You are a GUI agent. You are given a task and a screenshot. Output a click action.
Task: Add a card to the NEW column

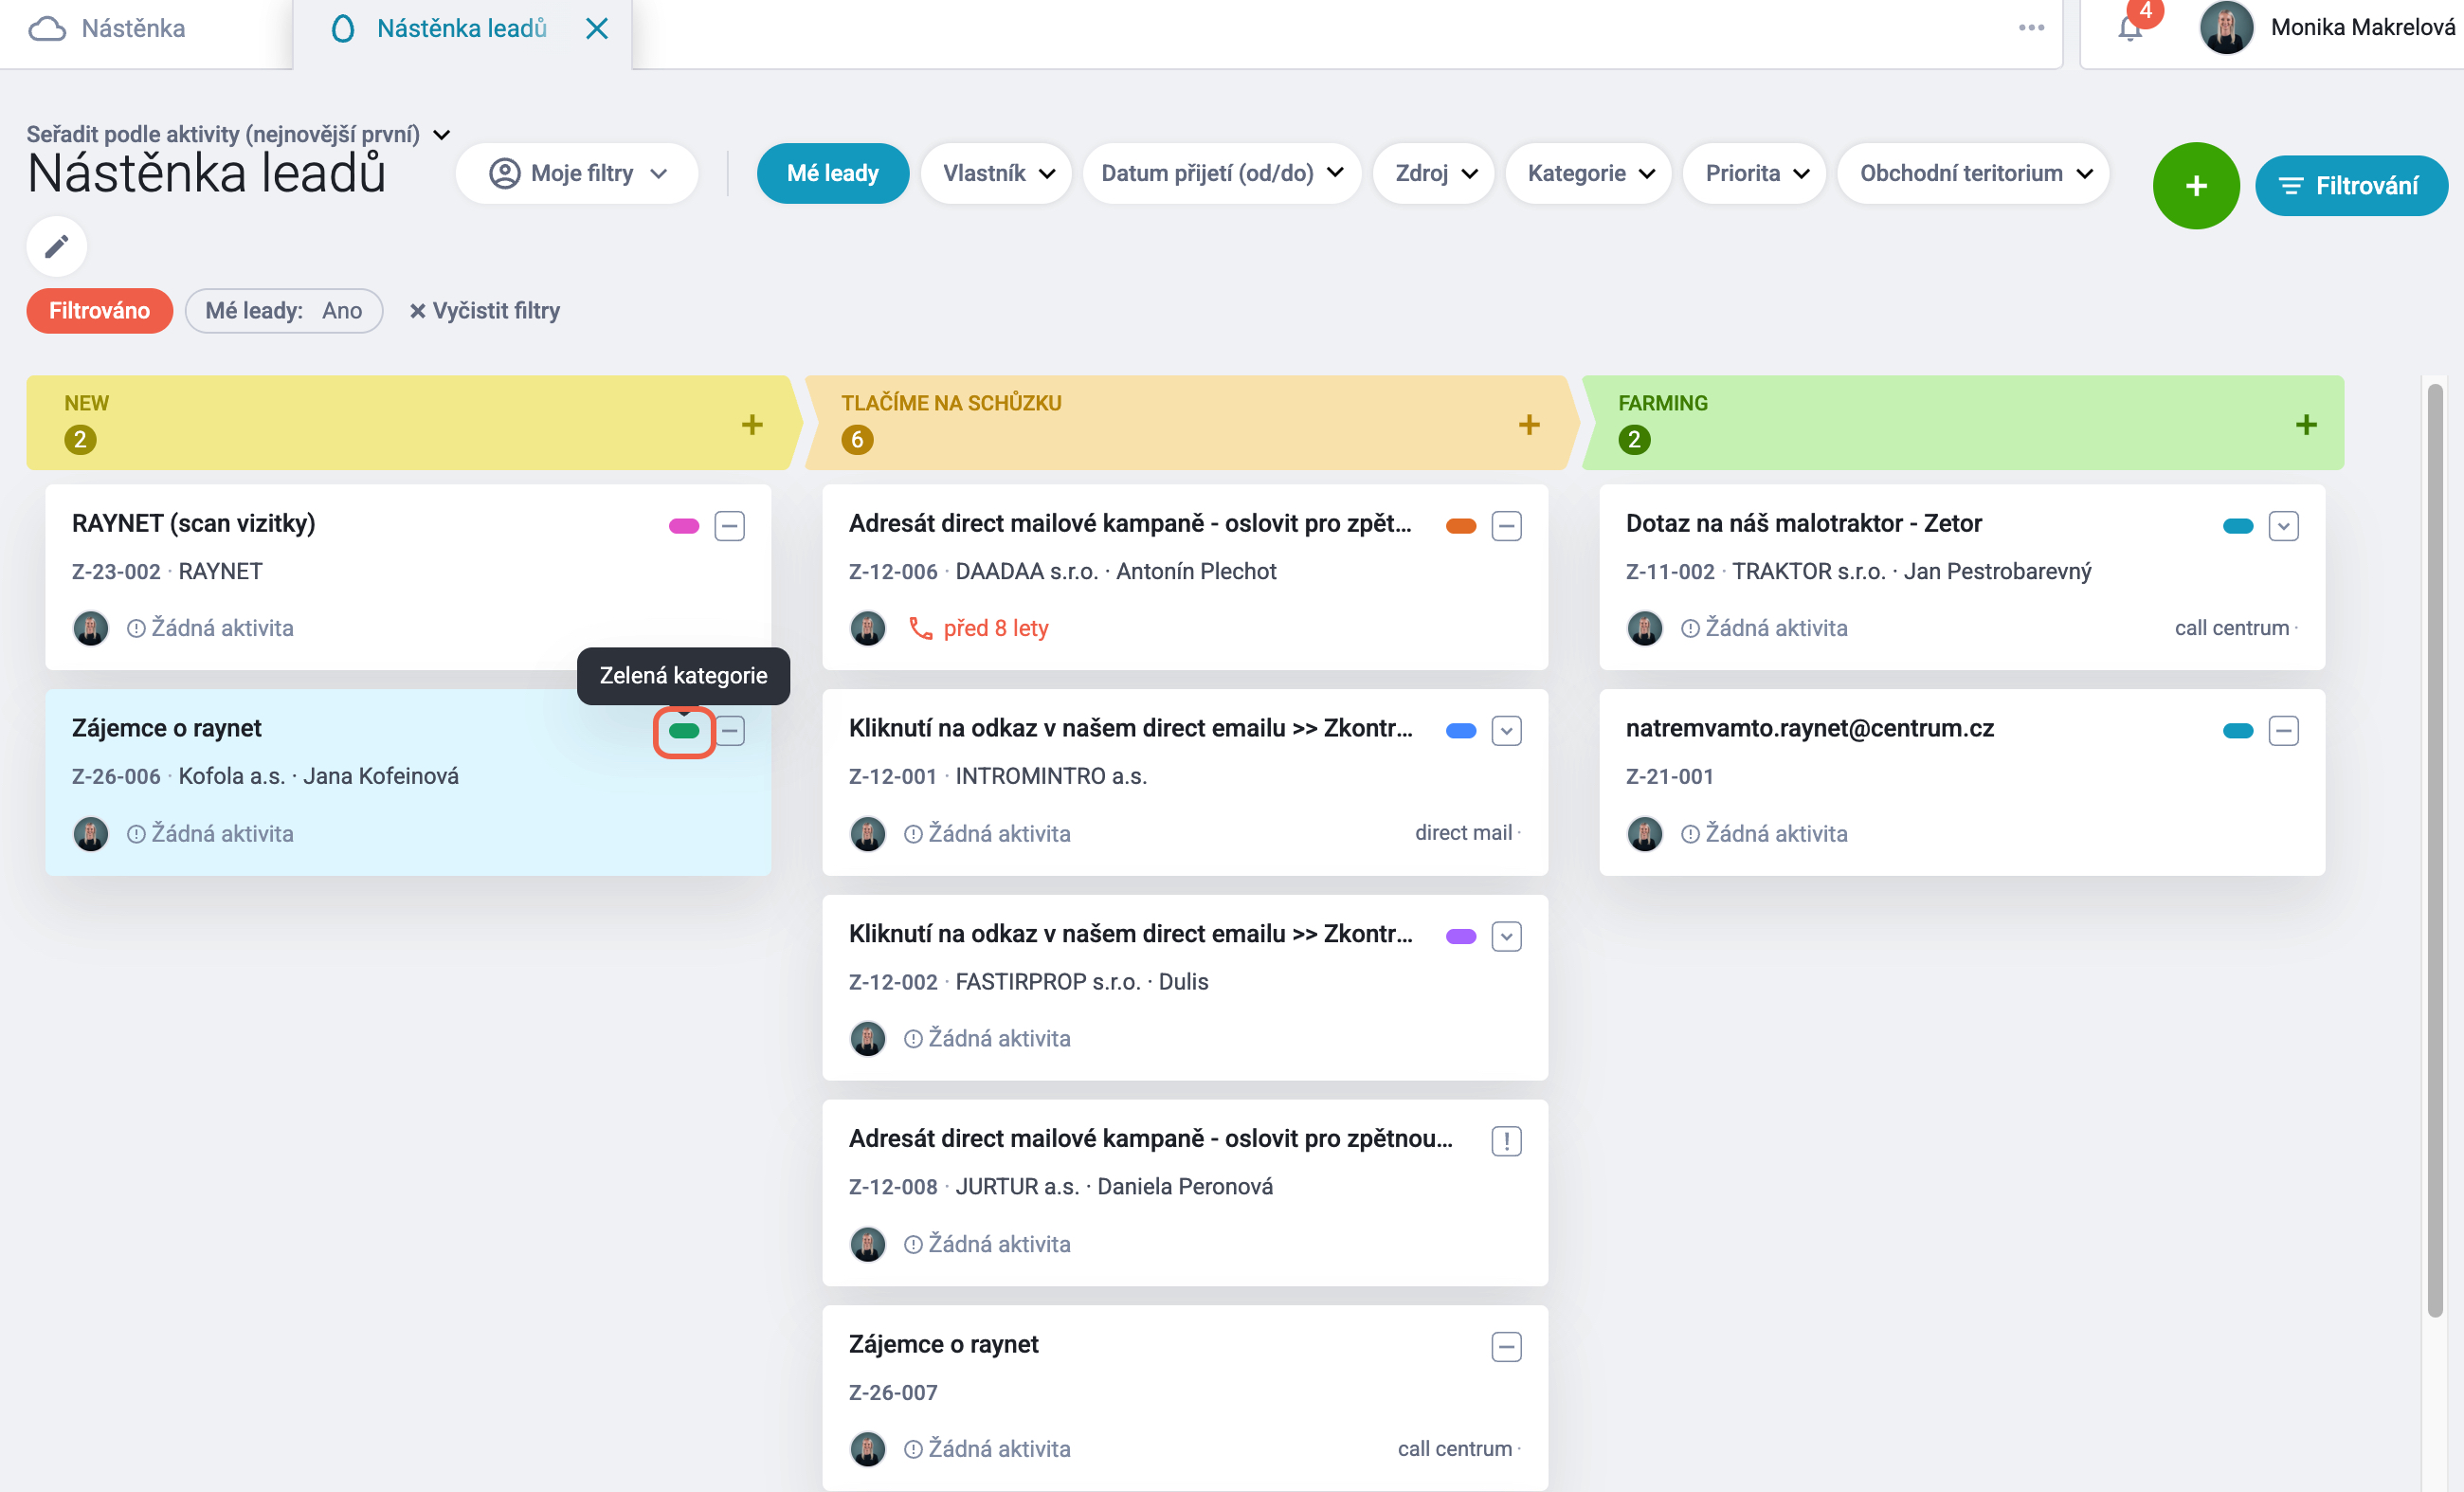point(752,424)
